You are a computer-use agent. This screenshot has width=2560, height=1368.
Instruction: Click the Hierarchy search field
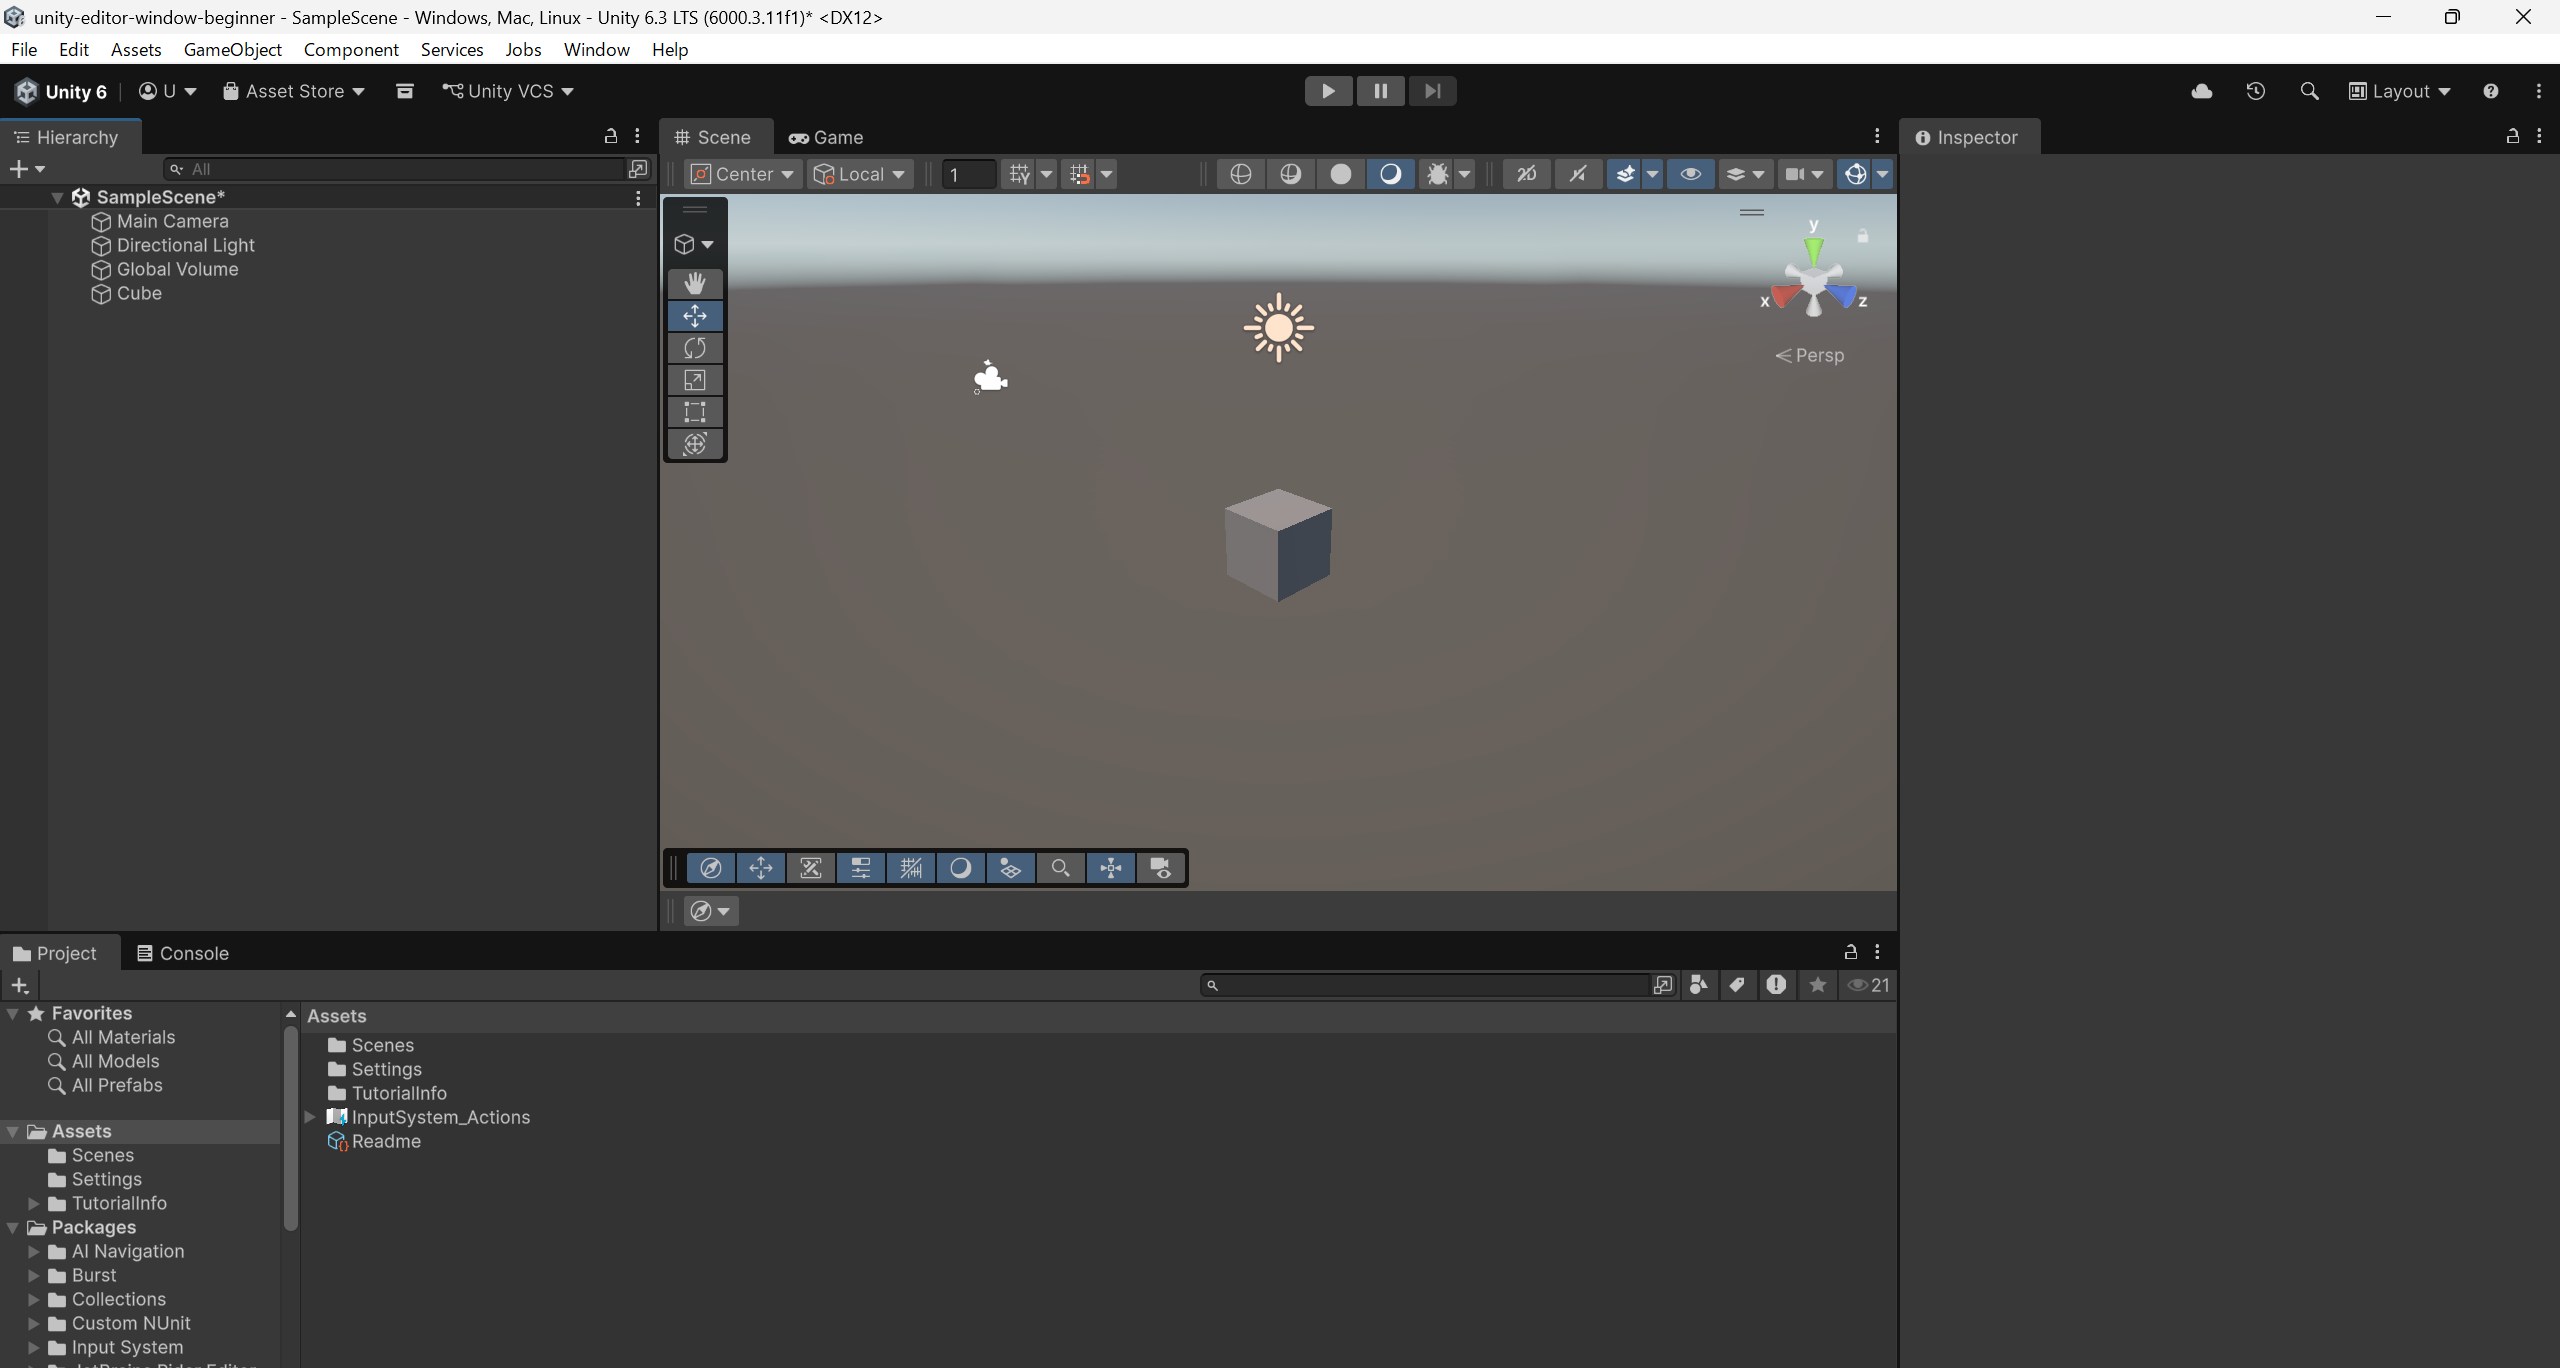coord(400,169)
